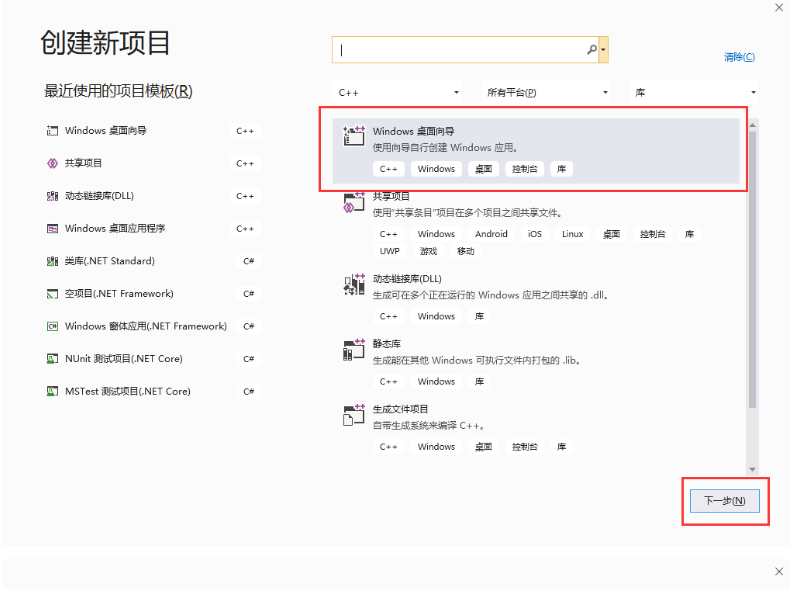Click the 桌面 tag under 生成文件项目

click(483, 447)
